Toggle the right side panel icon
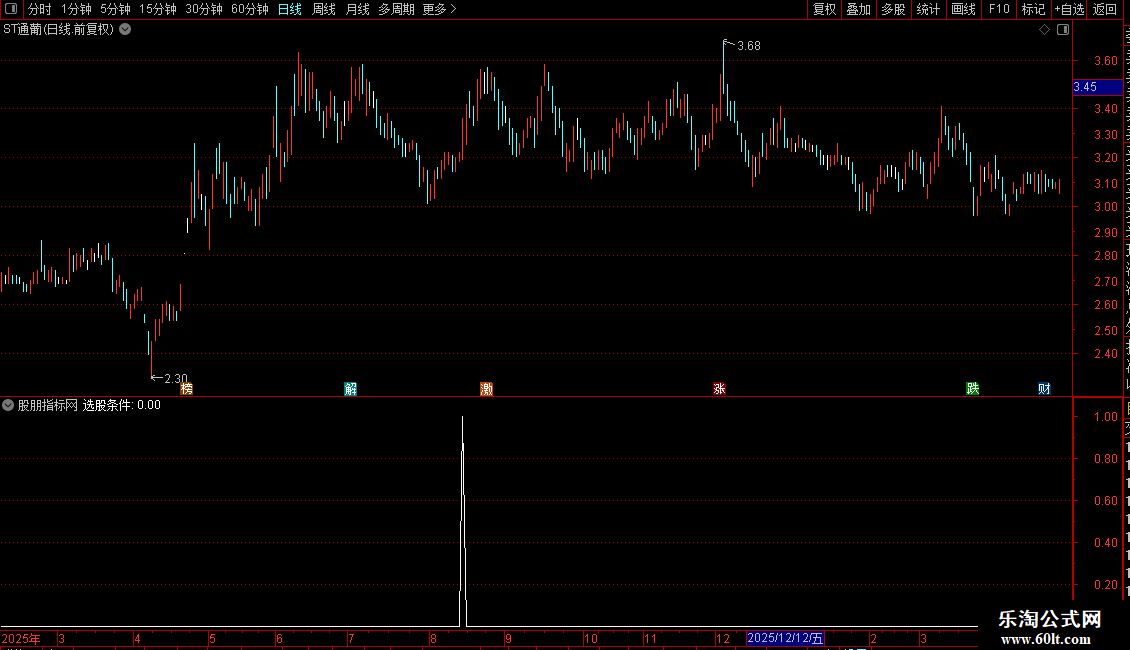 click(1063, 30)
